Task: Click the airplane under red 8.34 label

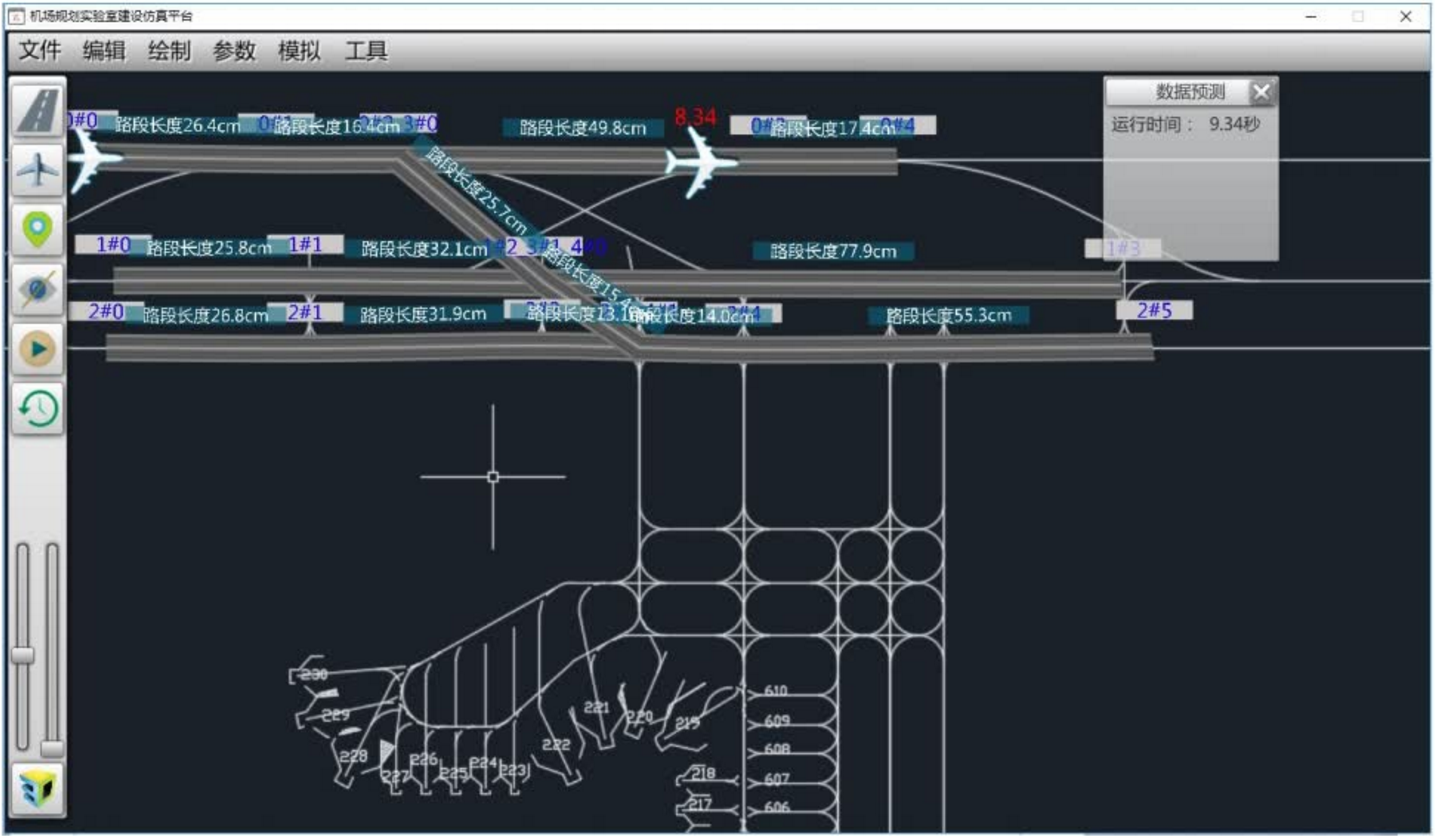Action: coord(701,161)
